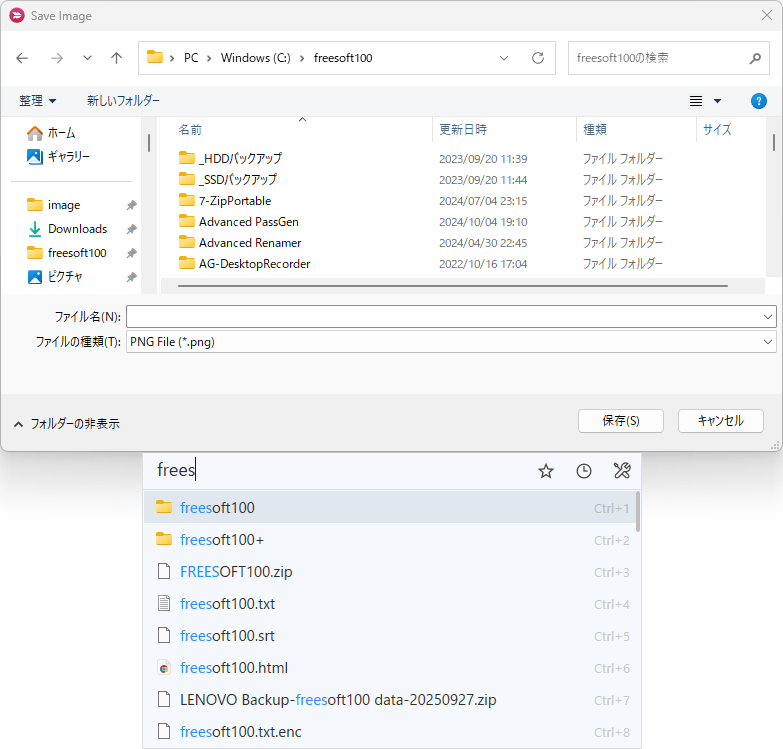Click the launcher search field containing frees
Viewport: 783px width, 749px height.
[x=340, y=470]
